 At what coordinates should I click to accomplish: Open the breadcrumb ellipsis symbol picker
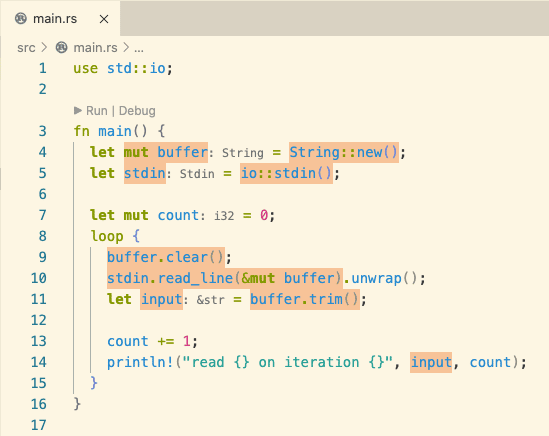(x=139, y=48)
